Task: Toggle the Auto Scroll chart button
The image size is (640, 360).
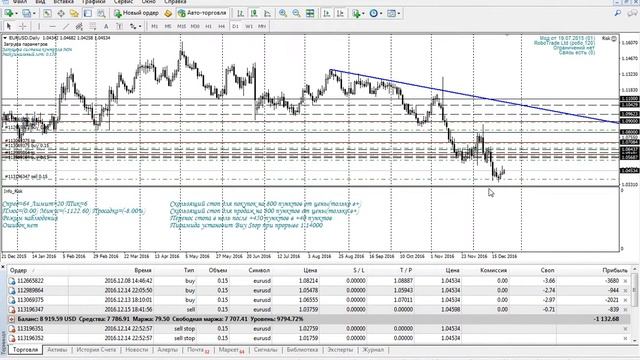Action: pos(327,13)
